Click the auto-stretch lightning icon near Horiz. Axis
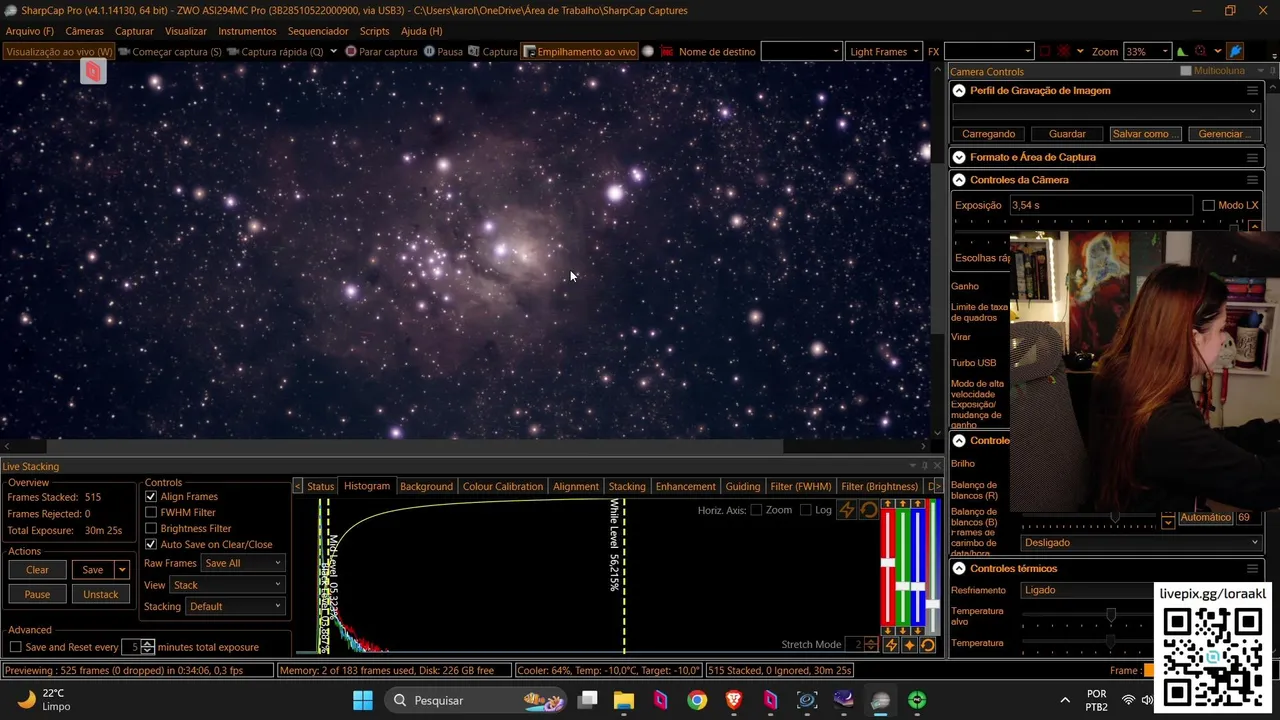This screenshot has height=720, width=1280. coord(847,510)
